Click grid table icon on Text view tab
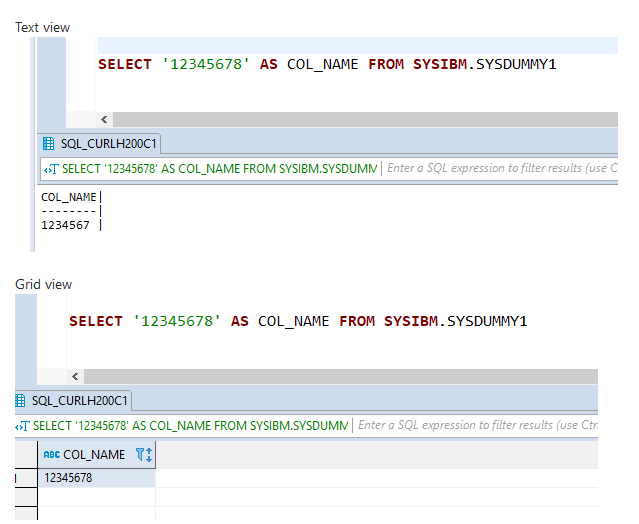Image resolution: width=639 pixels, height=524 pixels. (48, 143)
